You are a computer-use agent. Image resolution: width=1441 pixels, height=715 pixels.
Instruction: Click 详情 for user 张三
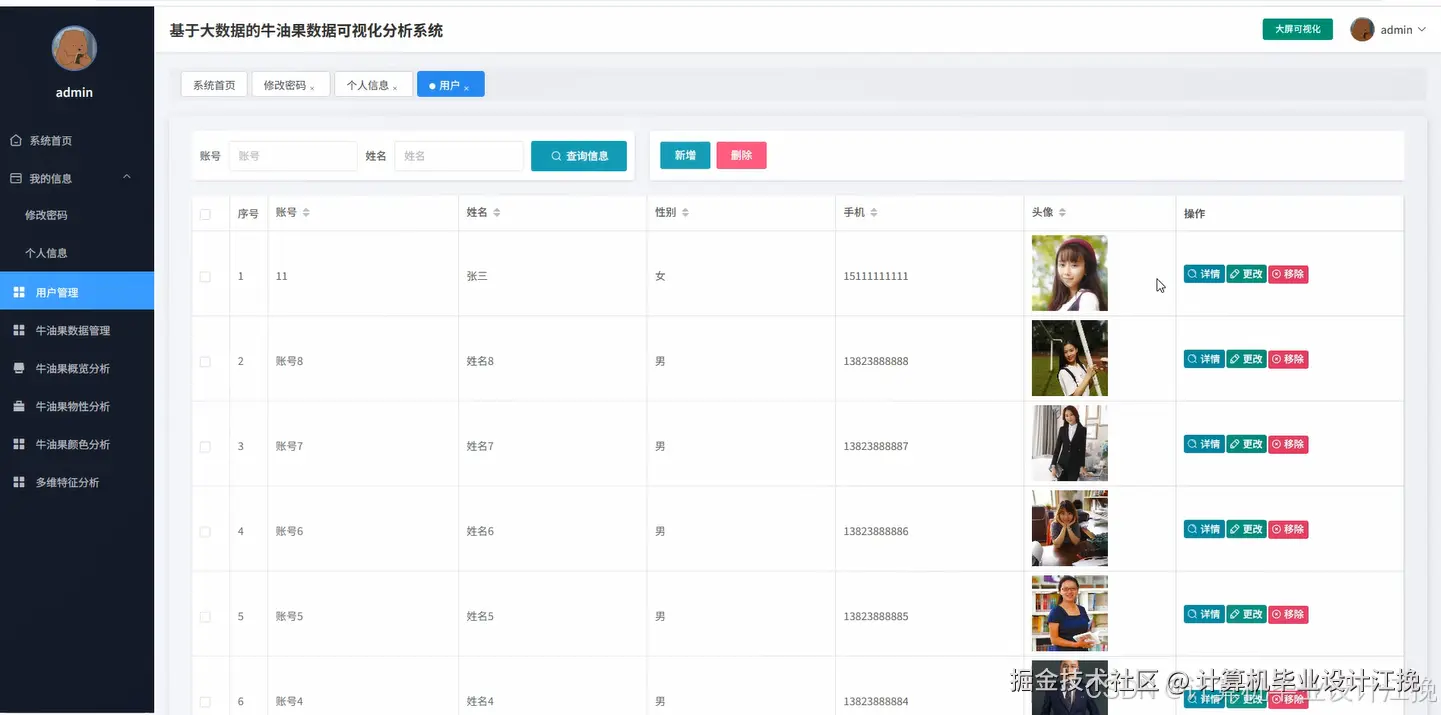pyautogui.click(x=1204, y=274)
